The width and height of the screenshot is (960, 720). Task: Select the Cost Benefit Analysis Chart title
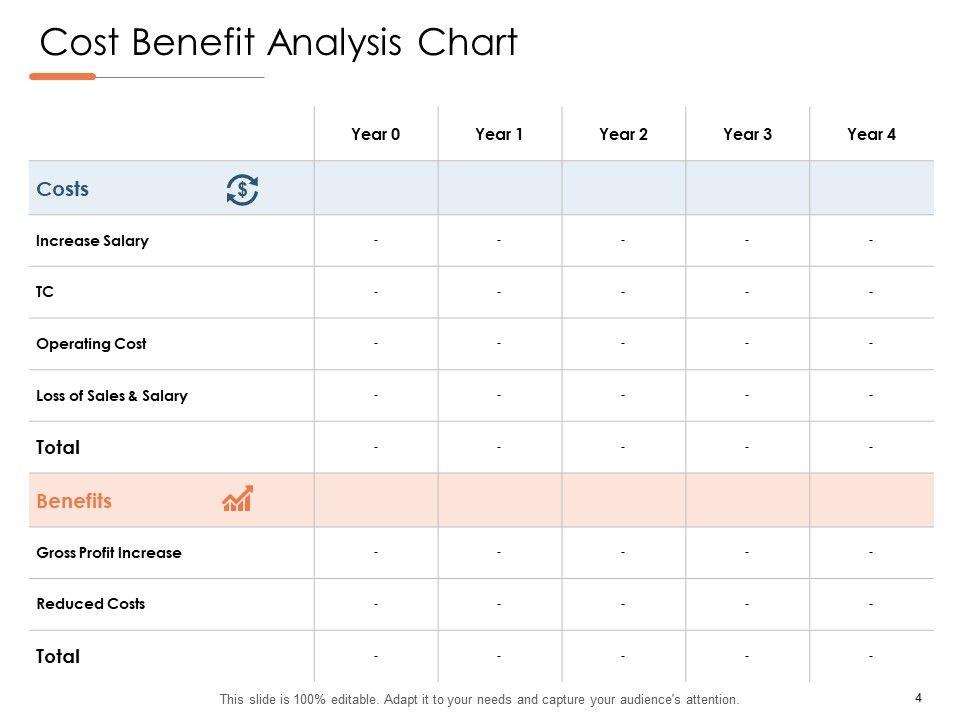click(x=278, y=43)
